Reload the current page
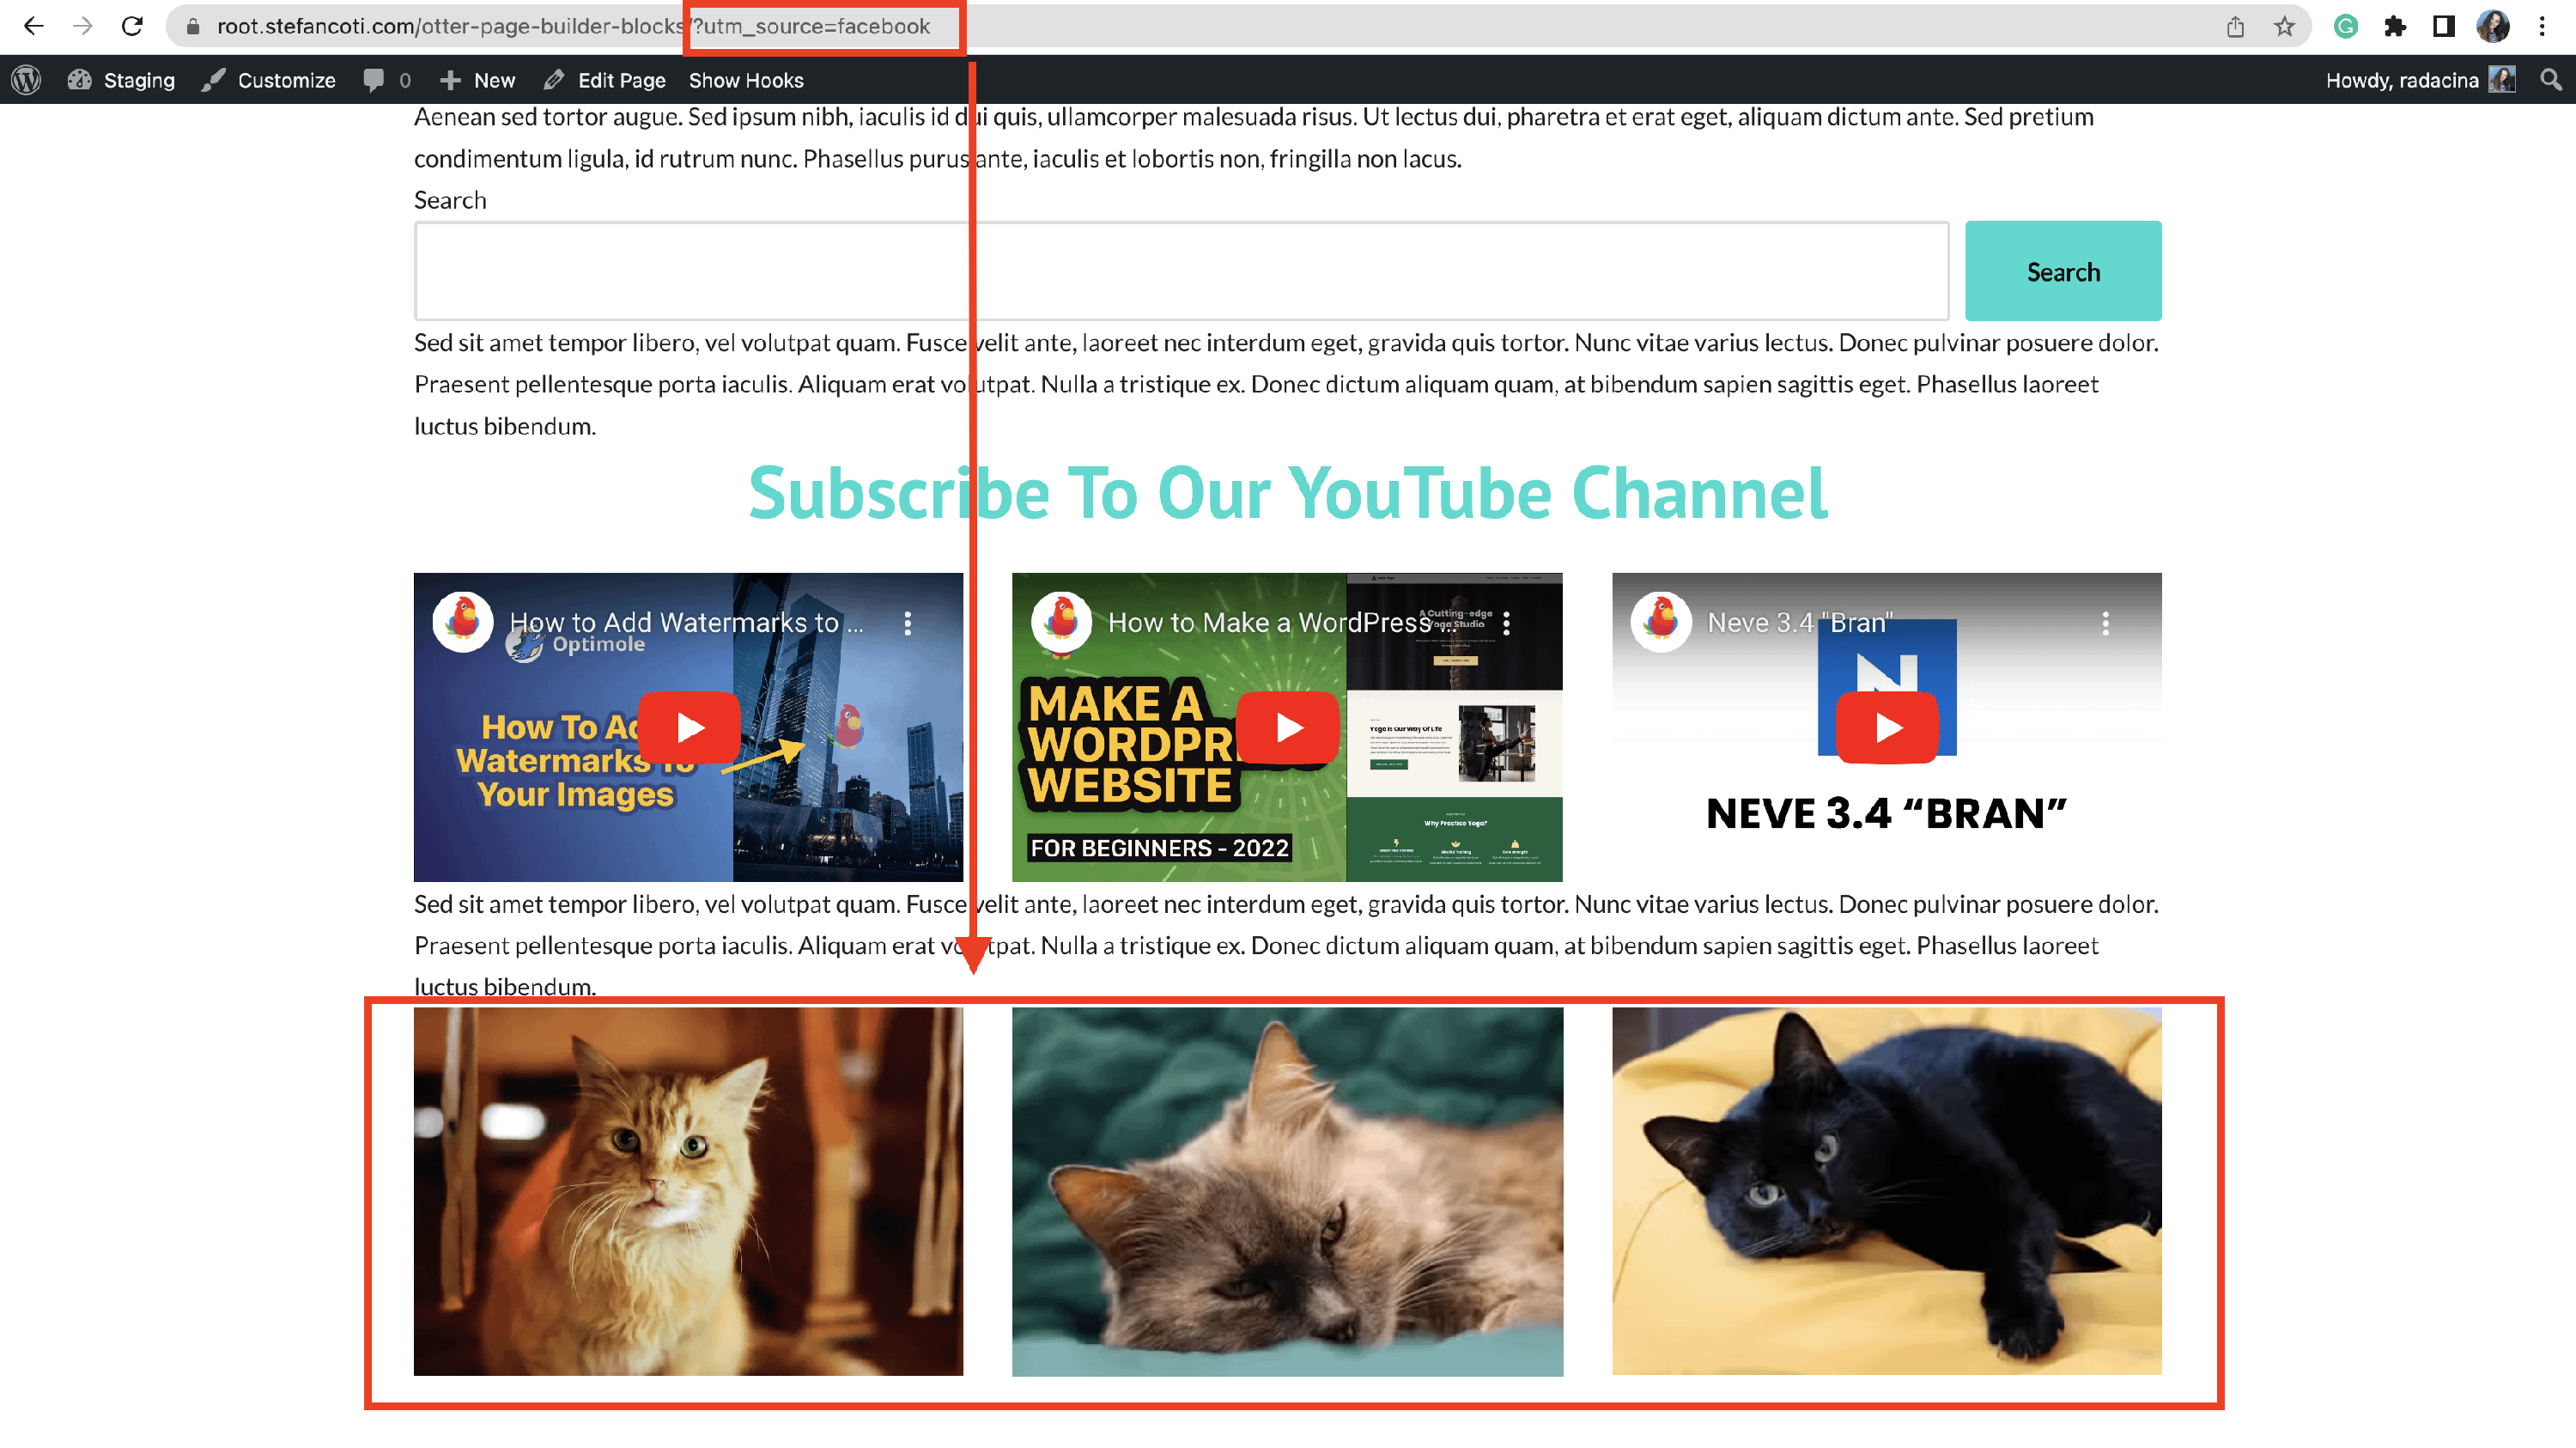 pyautogui.click(x=132, y=26)
